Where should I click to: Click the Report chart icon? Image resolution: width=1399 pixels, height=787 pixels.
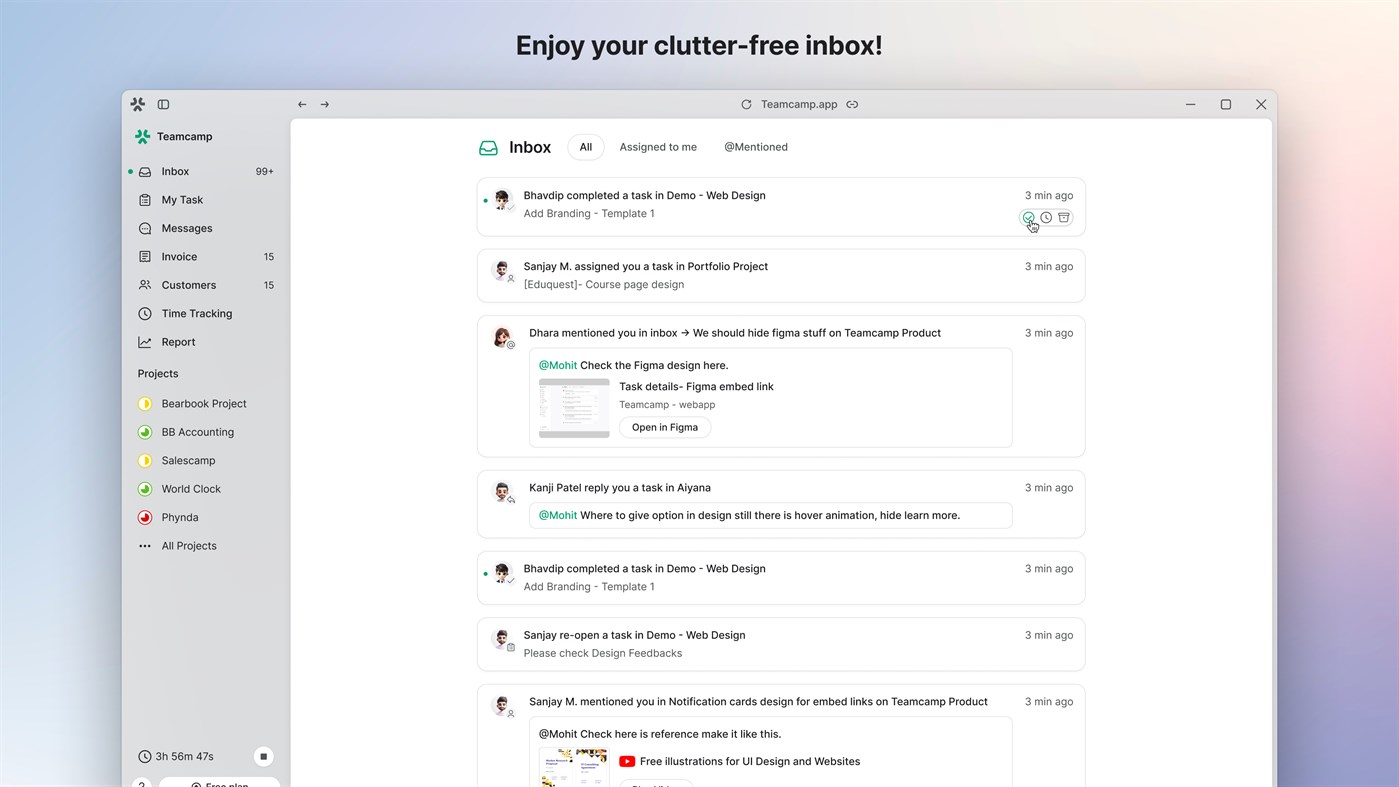point(145,342)
